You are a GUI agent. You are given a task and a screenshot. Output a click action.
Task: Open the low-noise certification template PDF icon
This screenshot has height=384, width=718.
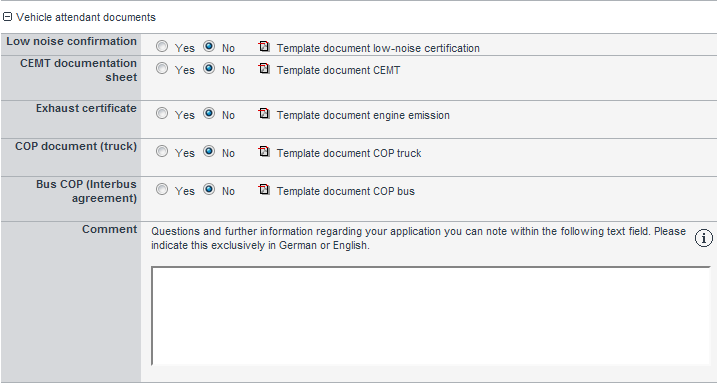(x=264, y=46)
